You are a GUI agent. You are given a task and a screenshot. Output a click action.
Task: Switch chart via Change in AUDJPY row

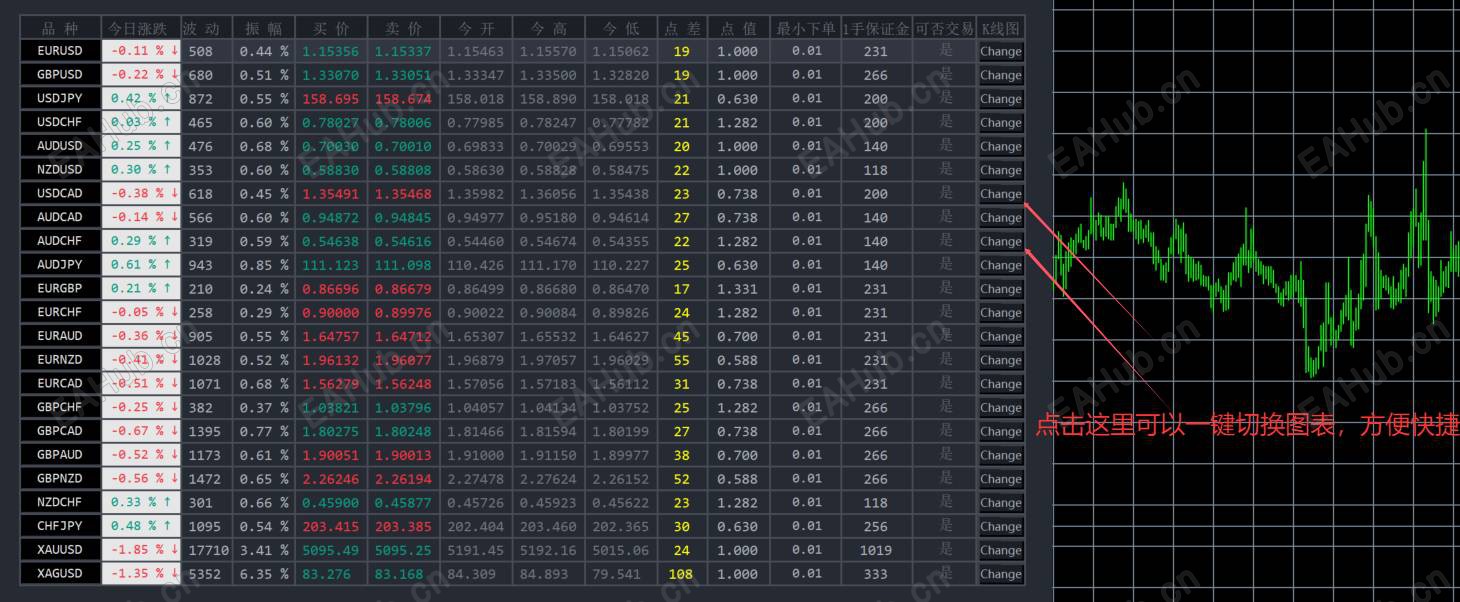pos(1000,265)
